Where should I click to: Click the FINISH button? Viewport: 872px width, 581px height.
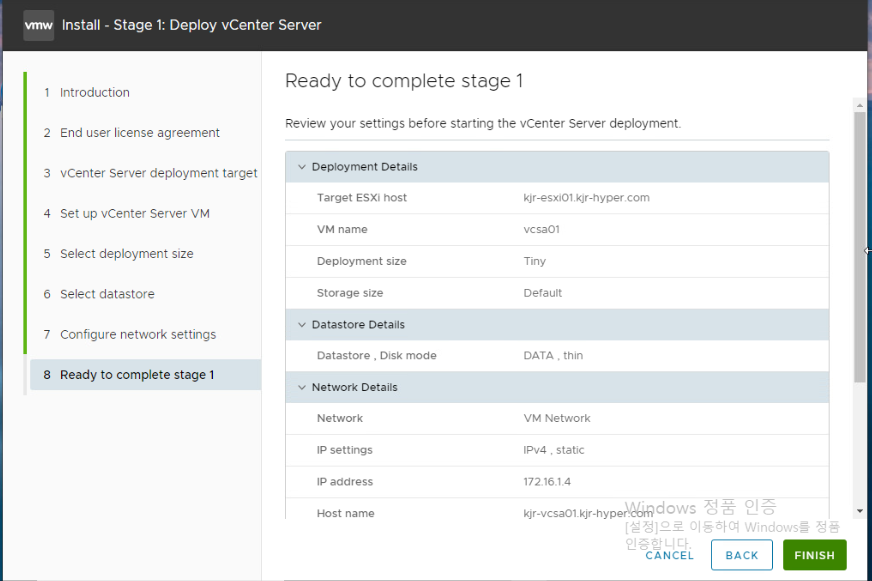point(815,555)
